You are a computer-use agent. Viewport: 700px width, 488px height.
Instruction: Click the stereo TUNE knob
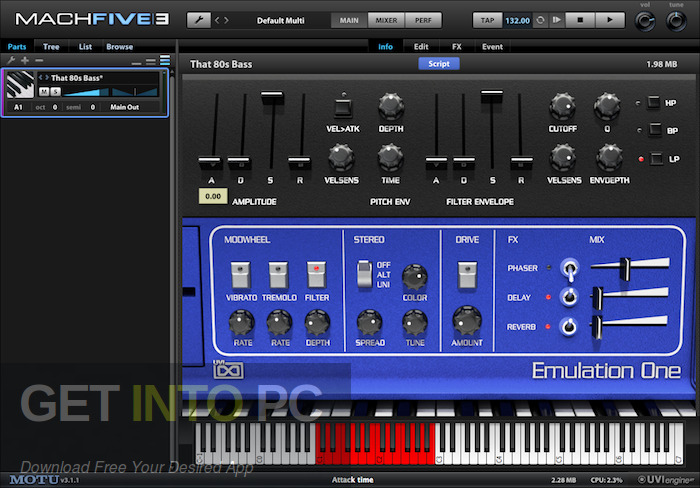[415, 322]
